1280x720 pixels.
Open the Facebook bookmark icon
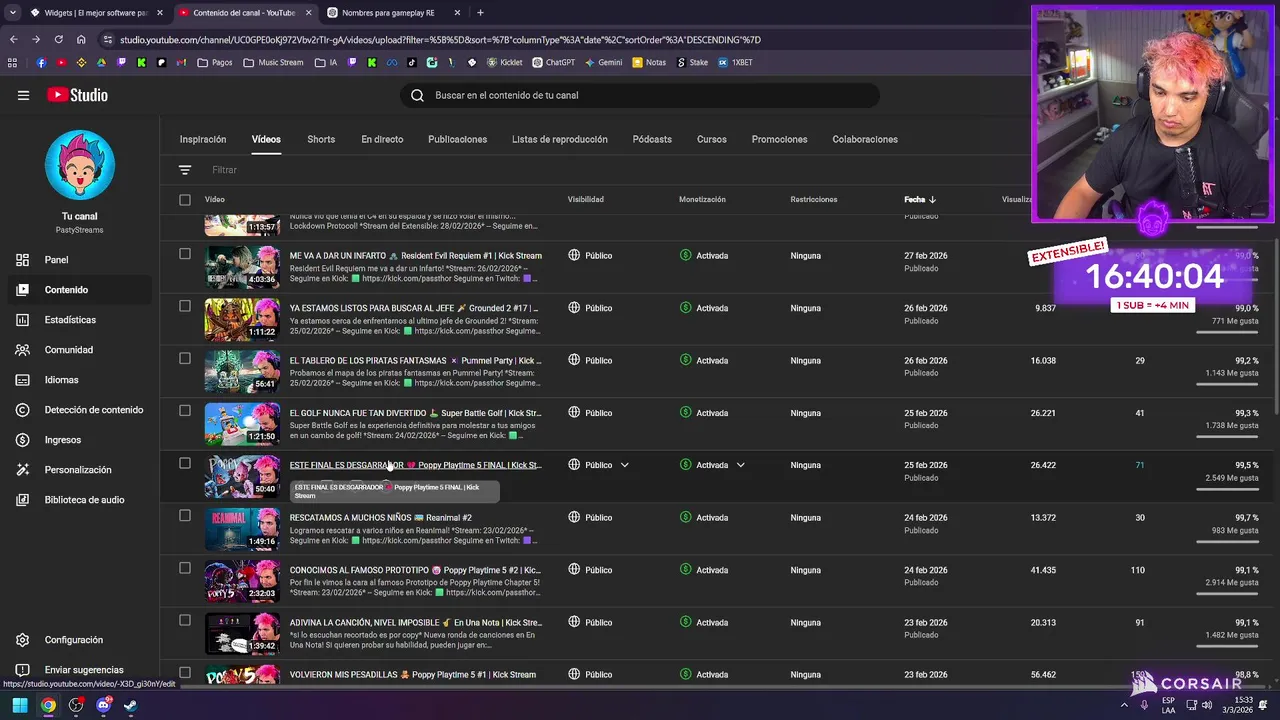coord(41,62)
